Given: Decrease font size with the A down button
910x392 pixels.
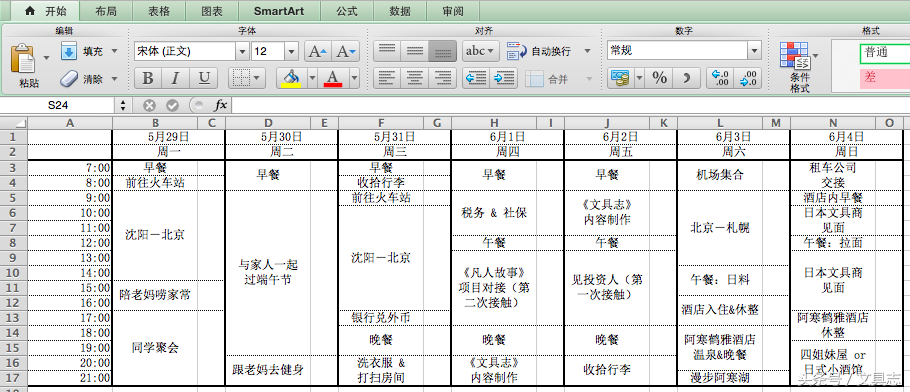Looking at the screenshot, I should 346,51.
